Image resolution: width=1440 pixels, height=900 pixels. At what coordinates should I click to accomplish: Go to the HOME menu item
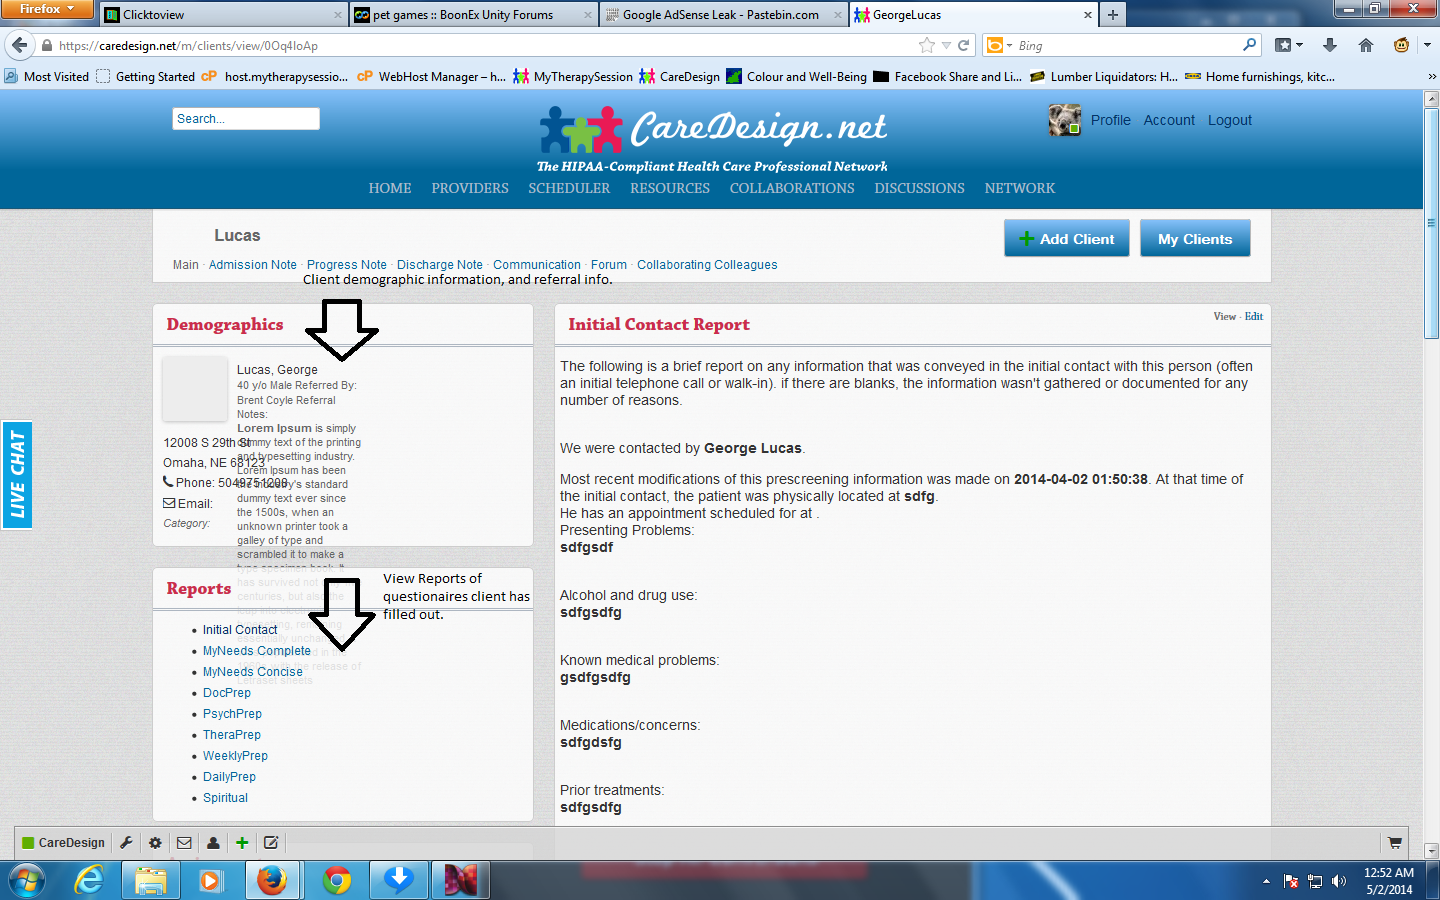click(x=390, y=188)
